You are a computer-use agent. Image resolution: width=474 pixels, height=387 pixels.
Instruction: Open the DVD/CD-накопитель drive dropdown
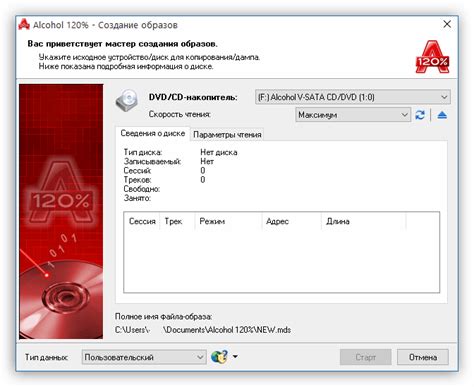click(353, 97)
